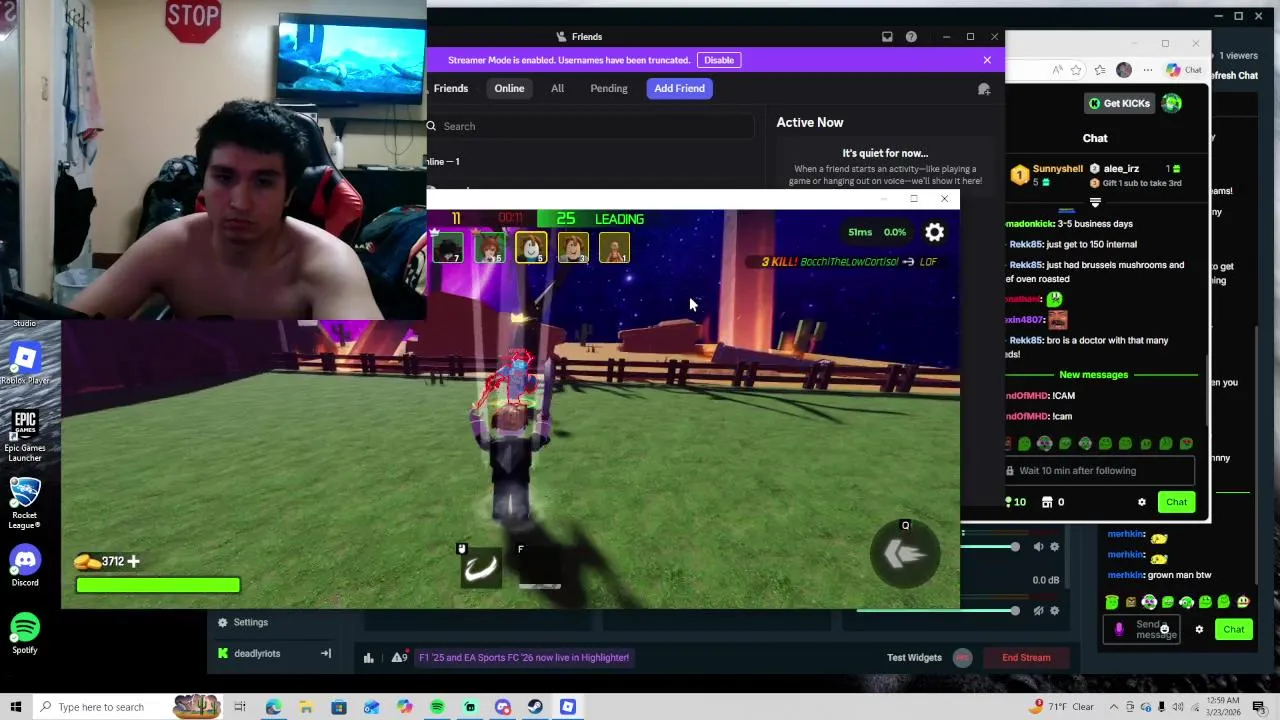
Task: Open chat settings gear in Kick popup
Action: click(x=1142, y=502)
